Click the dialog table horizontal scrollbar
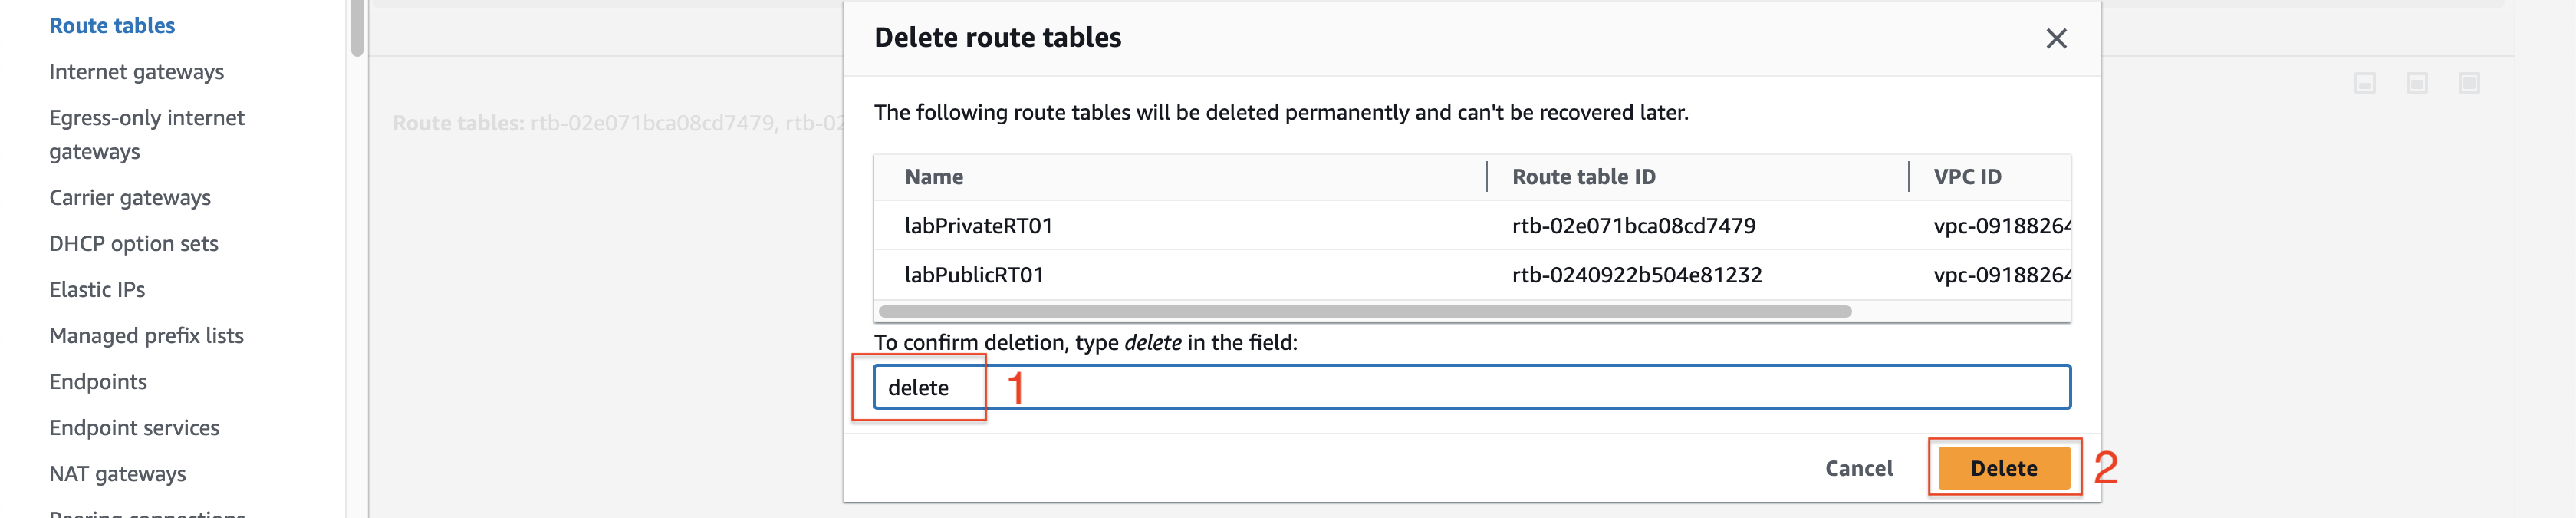This screenshot has height=518, width=2576. (x=1365, y=311)
